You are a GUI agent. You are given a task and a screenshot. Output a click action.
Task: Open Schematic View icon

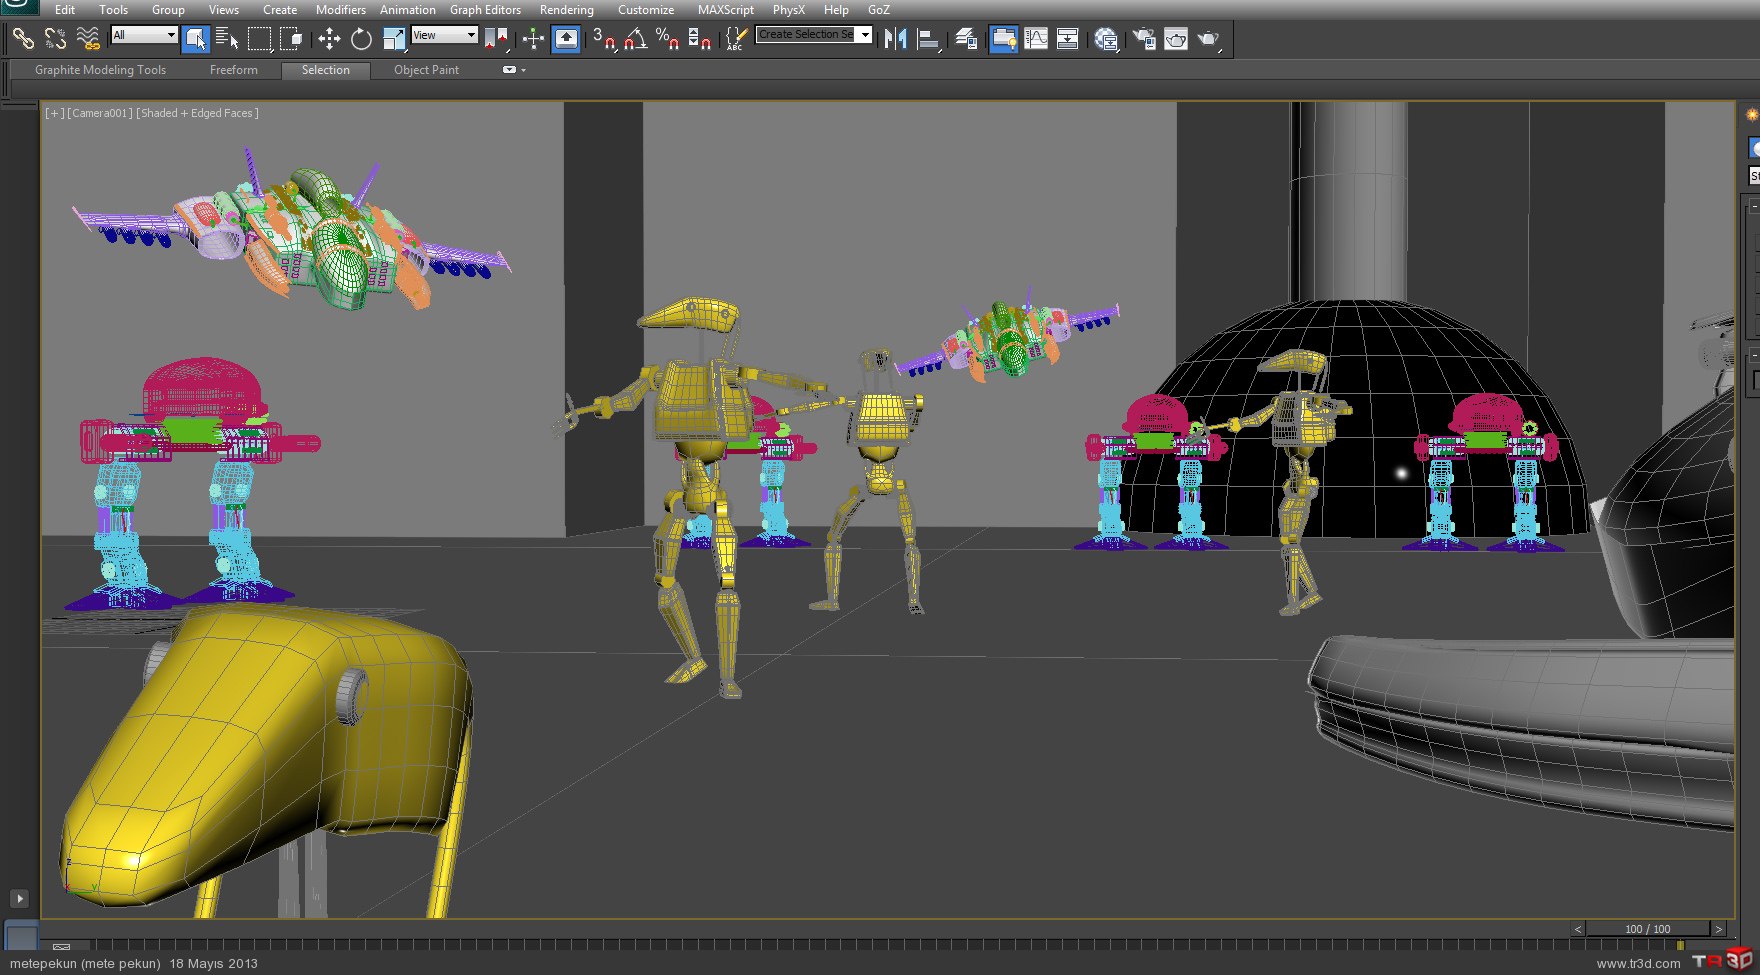tap(1068, 39)
